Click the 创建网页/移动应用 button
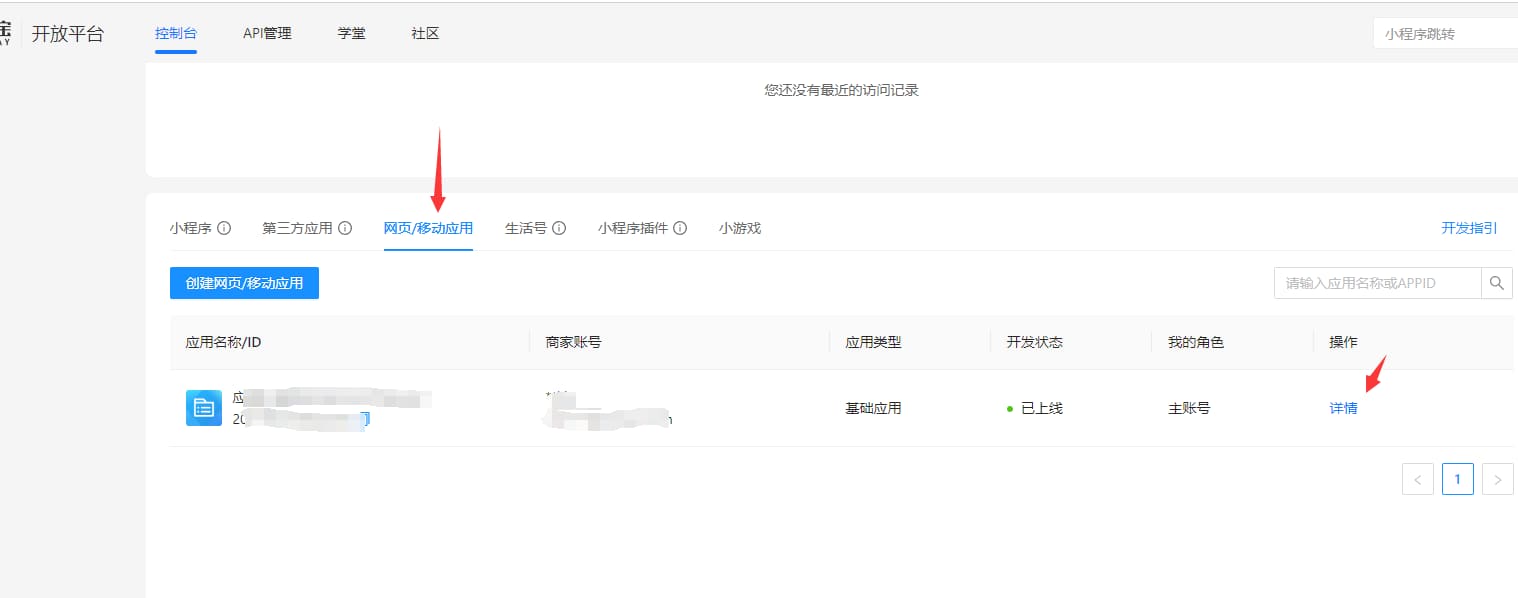The image size is (1518, 598). click(x=243, y=283)
